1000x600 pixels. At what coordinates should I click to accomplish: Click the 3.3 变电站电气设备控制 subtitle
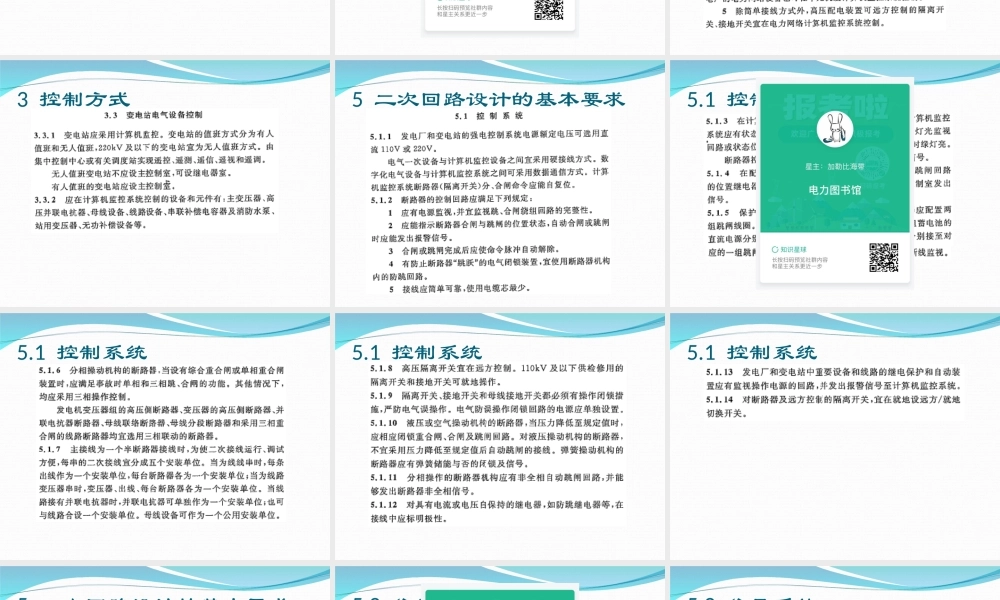click(154, 115)
